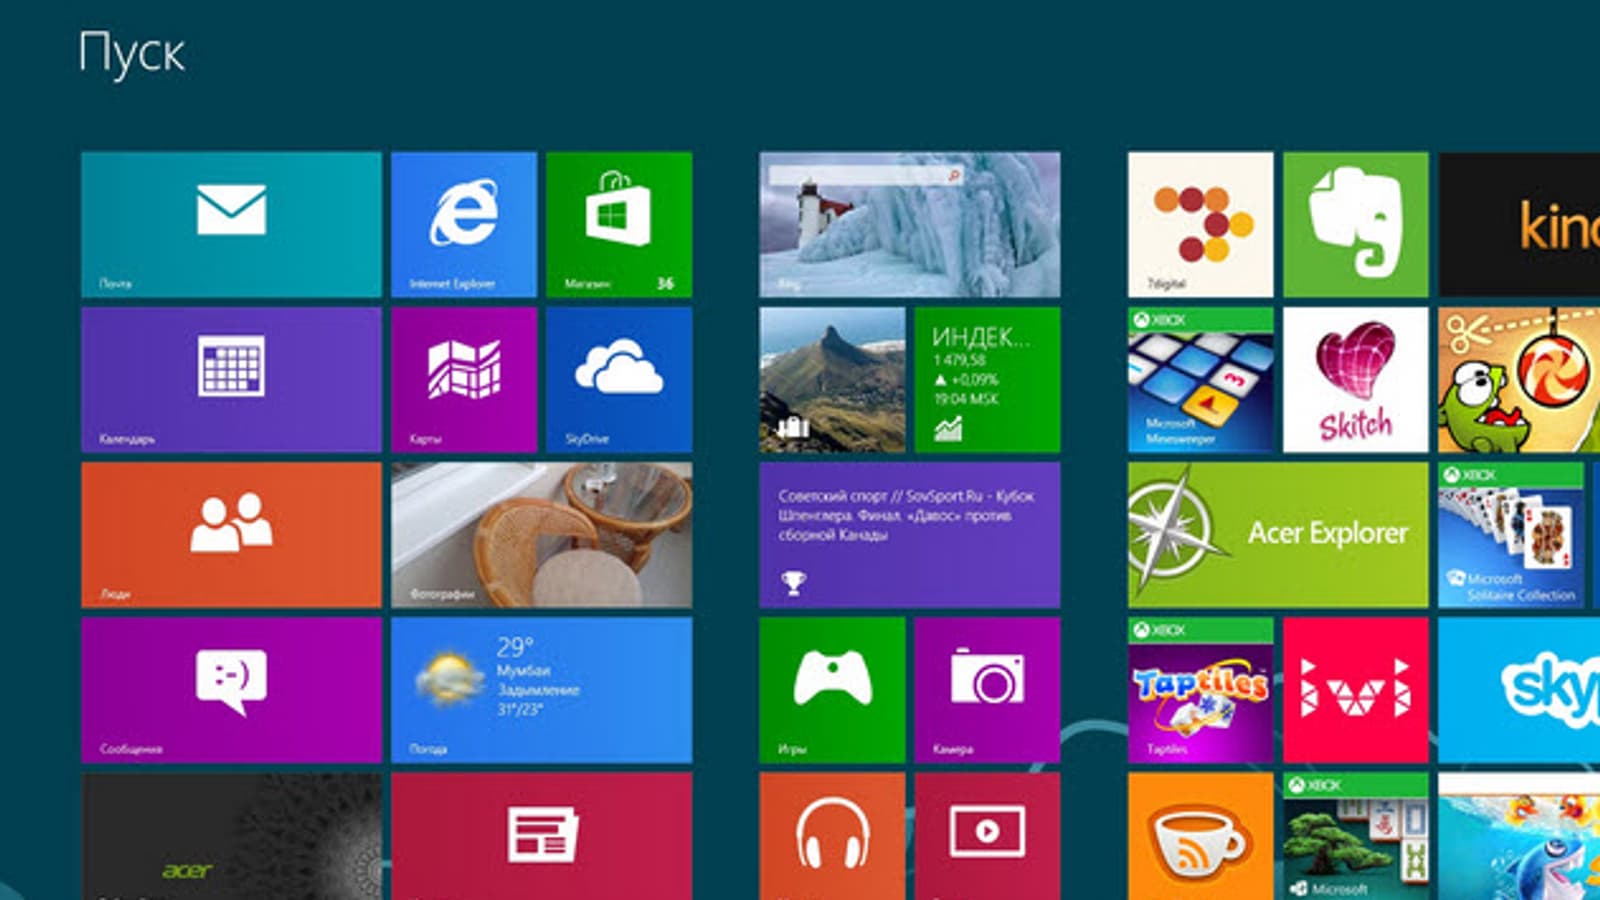This screenshot has width=1600, height=900.
Task: Open the green finance tile showing ИНДЕК
Action: (x=987, y=380)
